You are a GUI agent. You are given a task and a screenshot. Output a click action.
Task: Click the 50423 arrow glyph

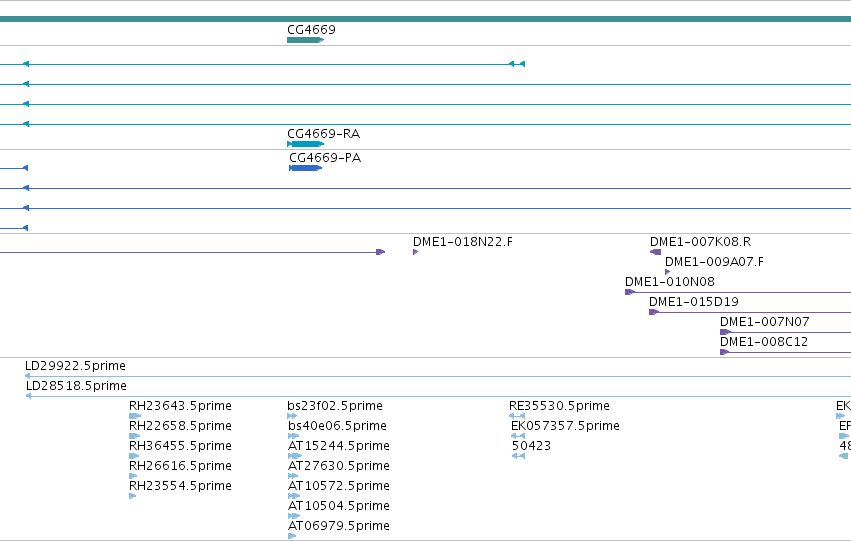pos(518,456)
